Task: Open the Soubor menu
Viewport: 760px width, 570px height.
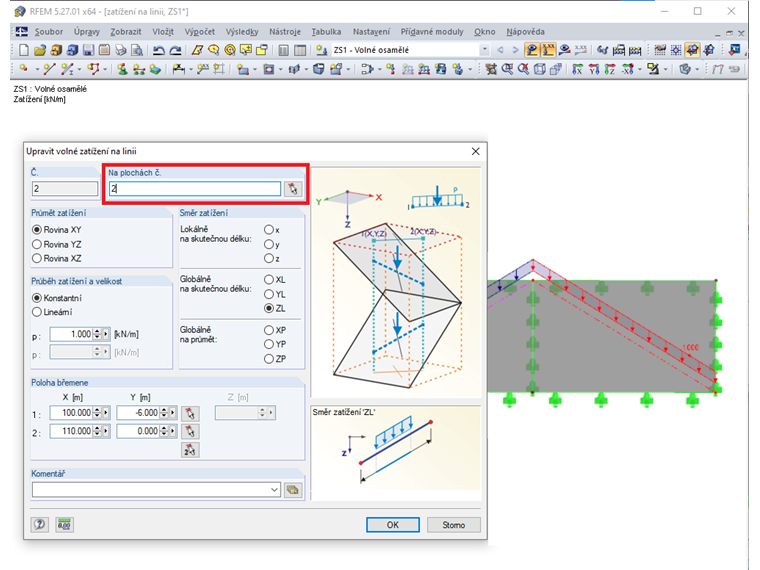Action: [x=49, y=32]
